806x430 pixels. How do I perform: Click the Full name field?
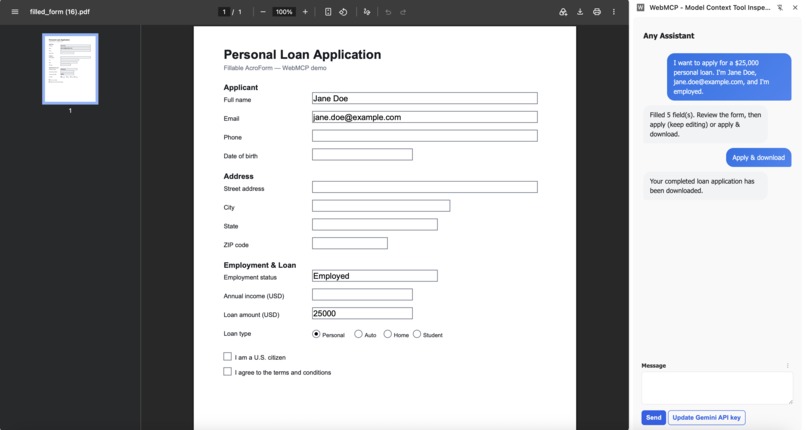[425, 98]
